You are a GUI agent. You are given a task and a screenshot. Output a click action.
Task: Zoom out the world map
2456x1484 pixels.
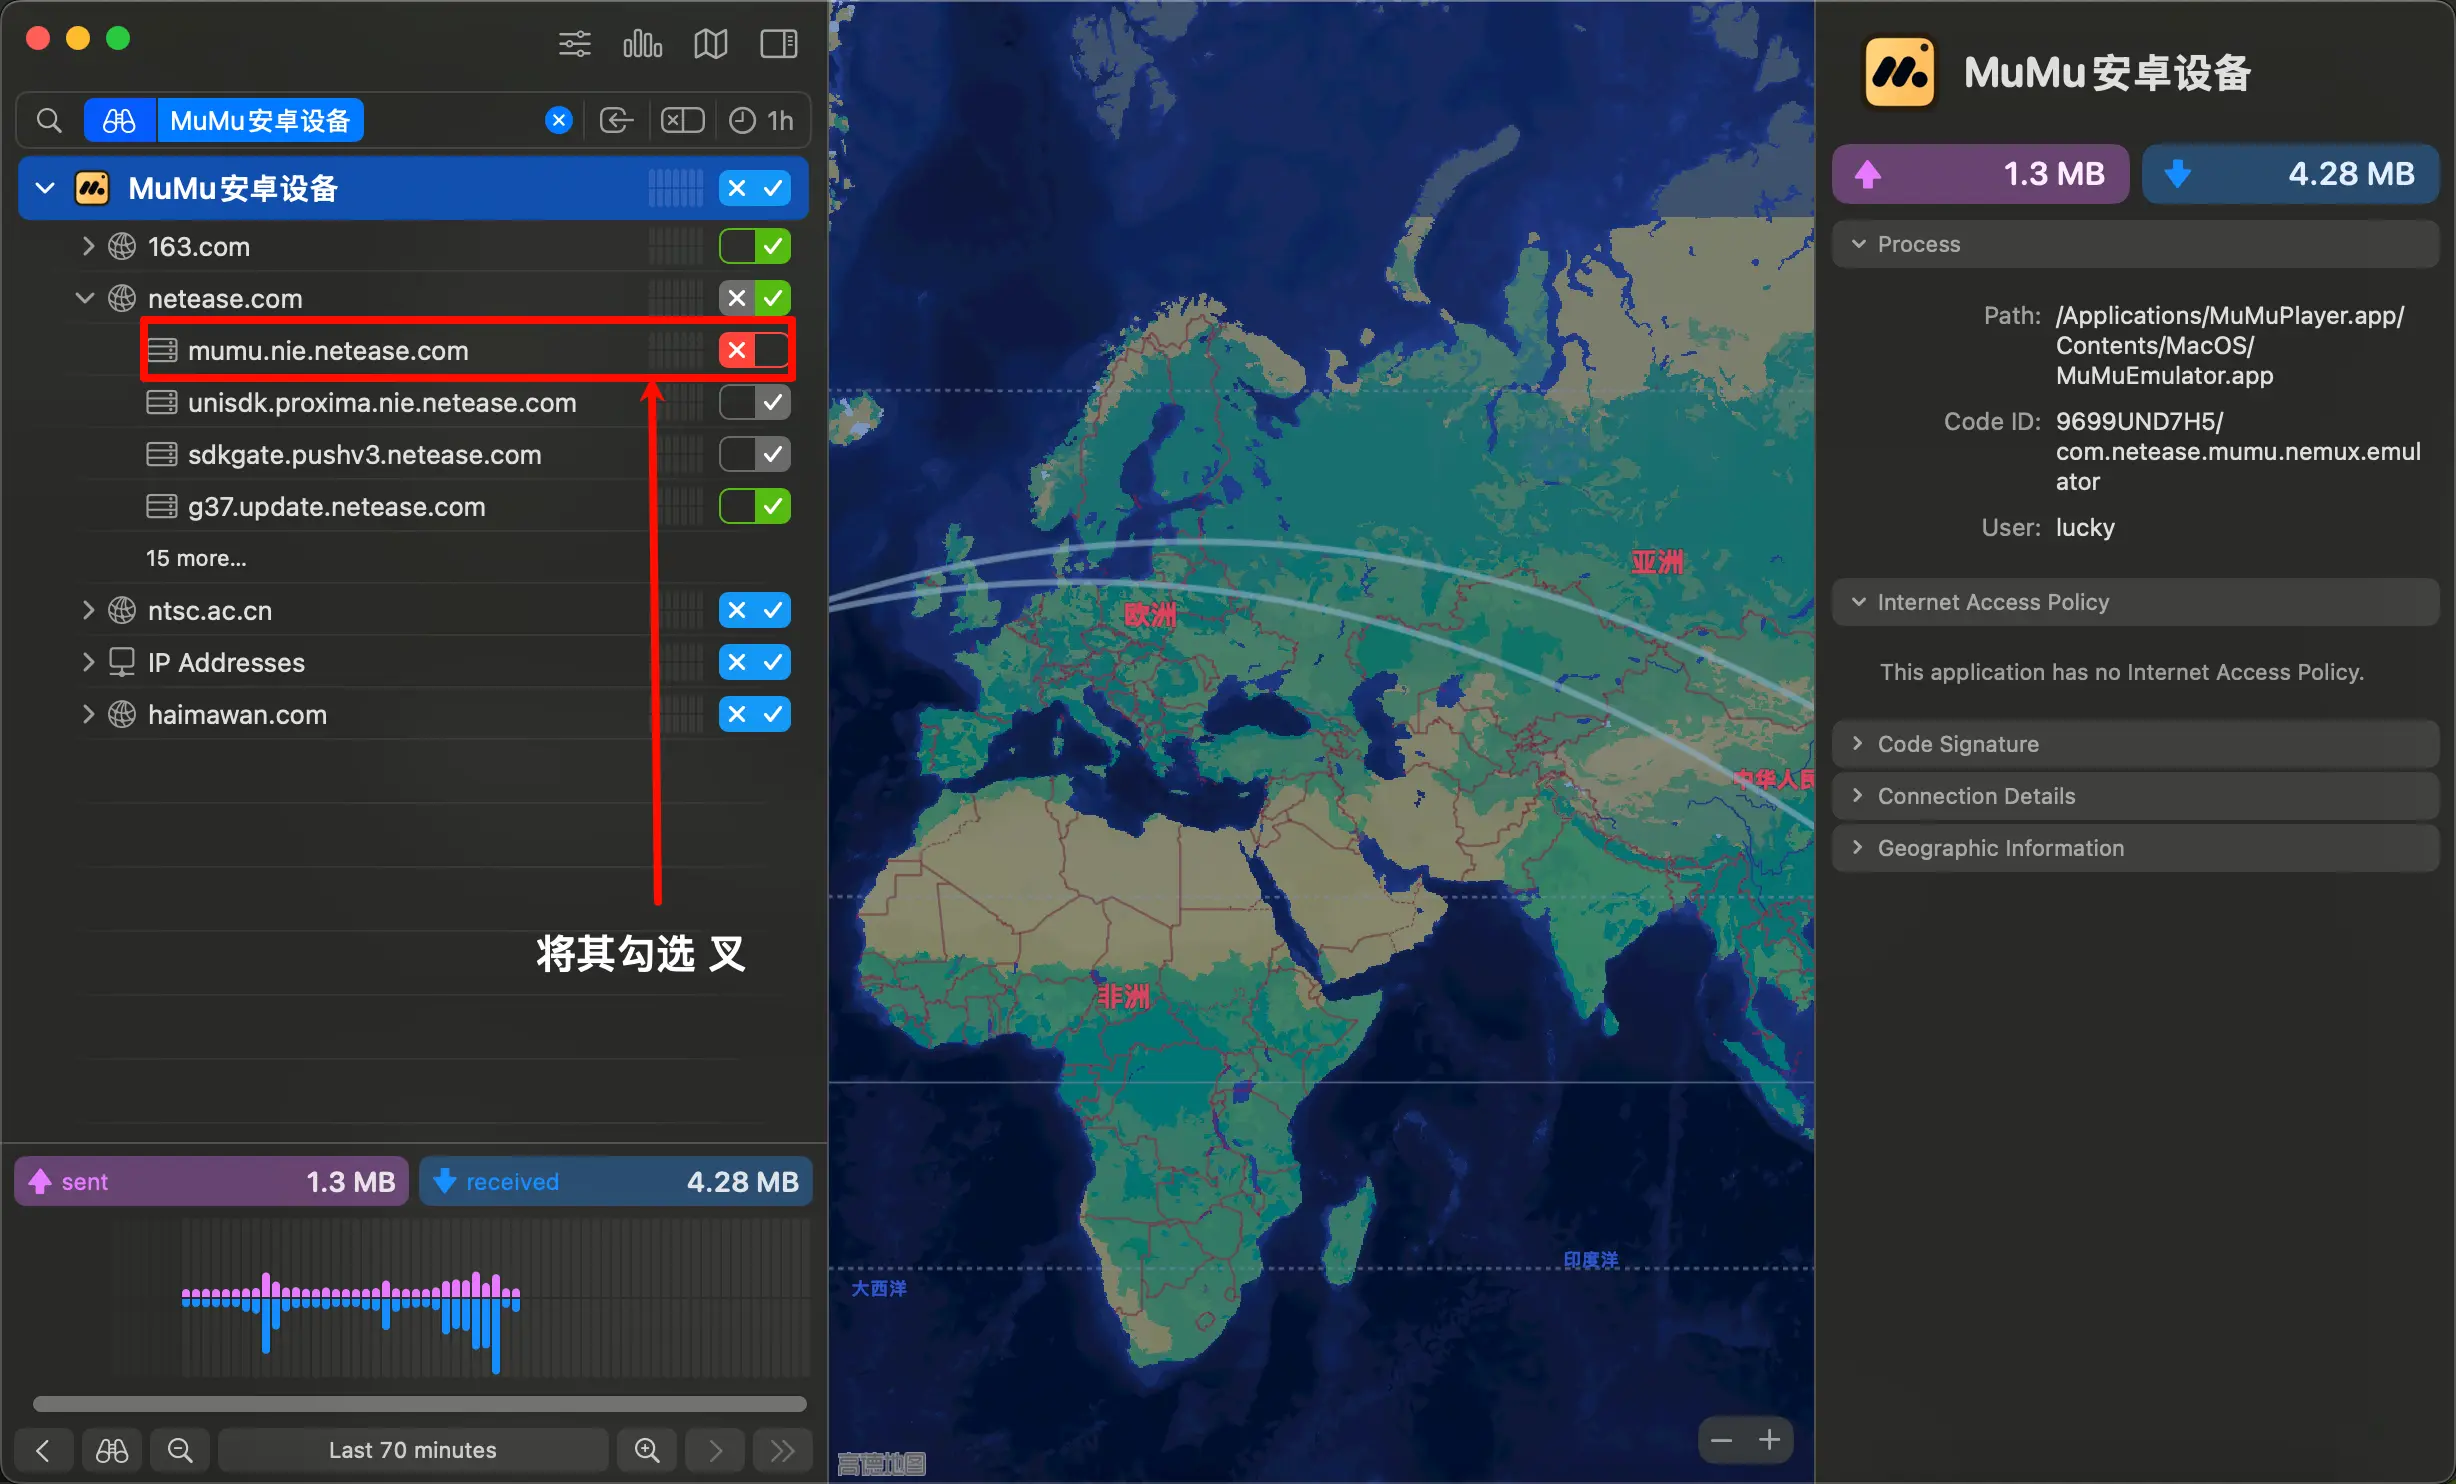click(1721, 1440)
